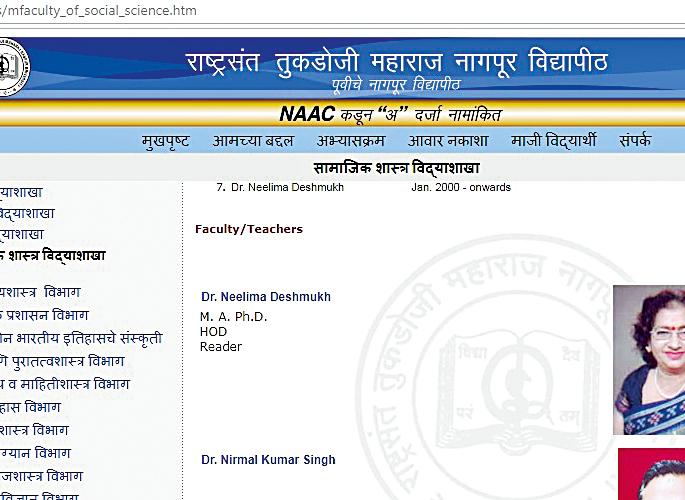Screen dimensions: 685x500
Task: Open the मुखपृष्ठ menu item
Action: click(x=166, y=141)
